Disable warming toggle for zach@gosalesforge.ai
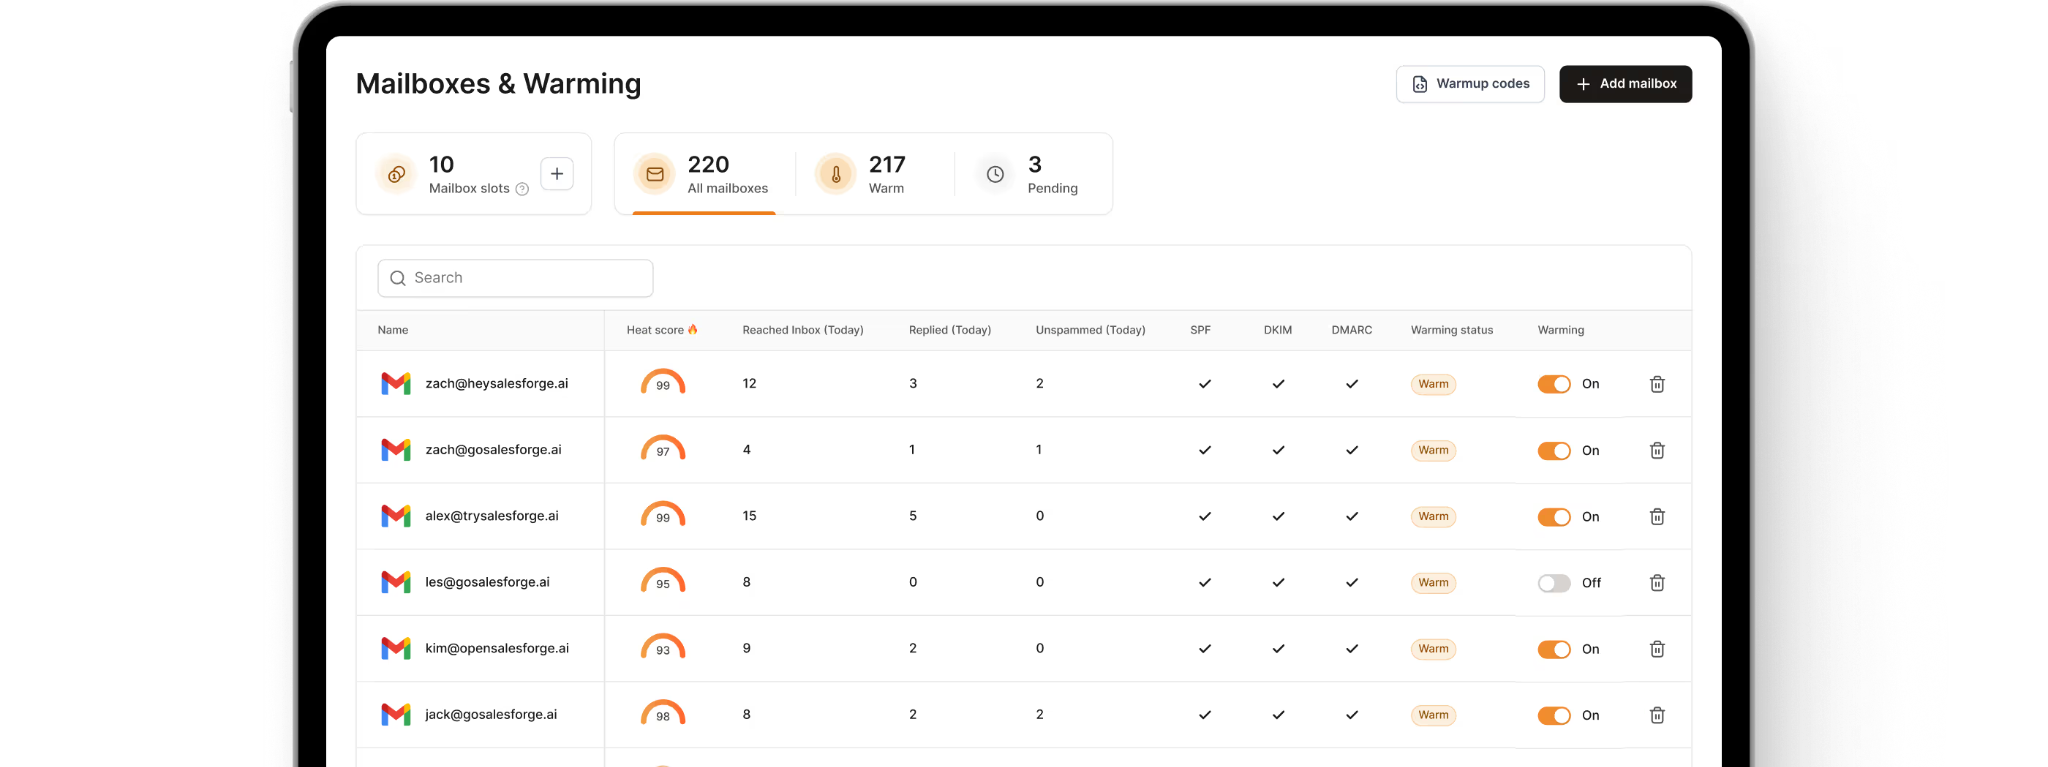Image resolution: width=2048 pixels, height=767 pixels. 1554,450
